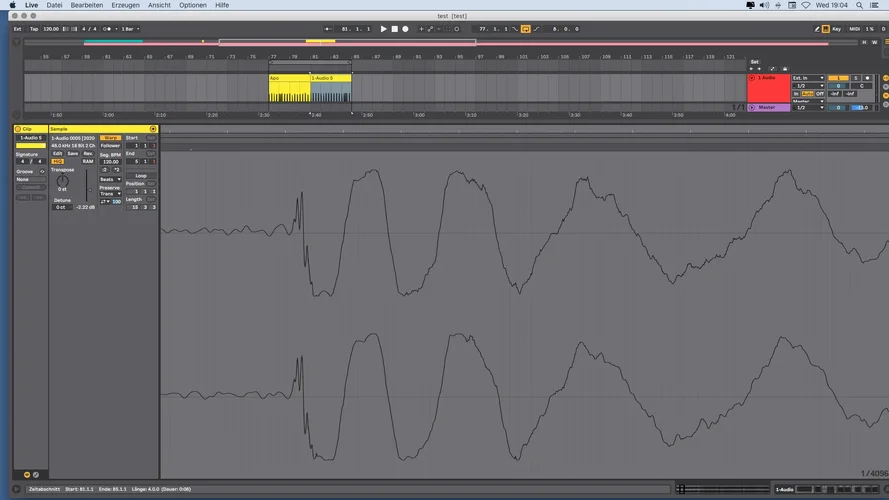Click the transport Stop button
This screenshot has height=500, width=889.
tap(395, 29)
